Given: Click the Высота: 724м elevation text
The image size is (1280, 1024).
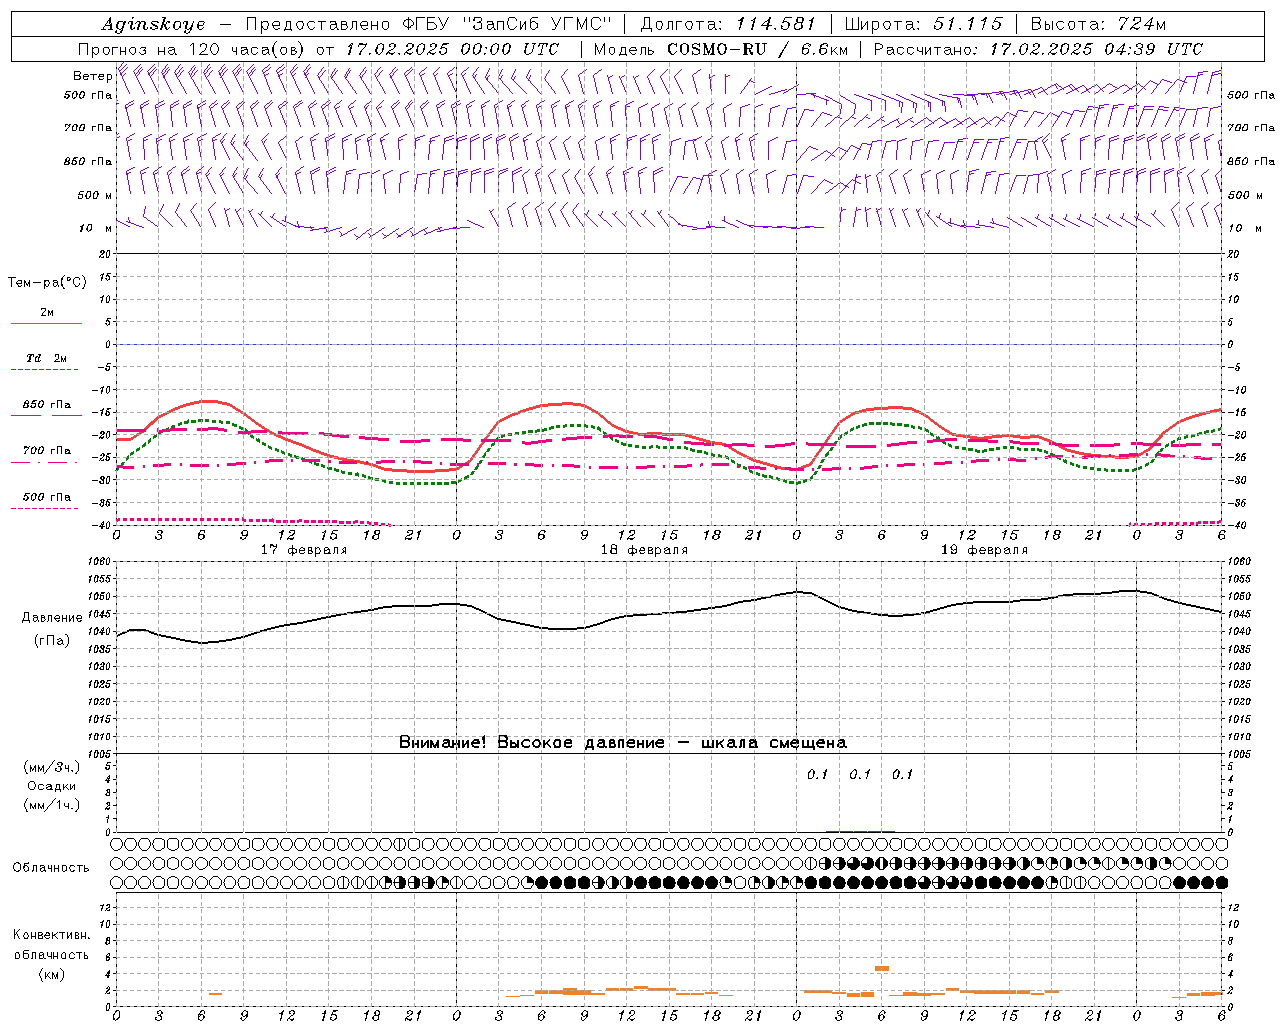Looking at the screenshot, I should click(x=1098, y=24).
